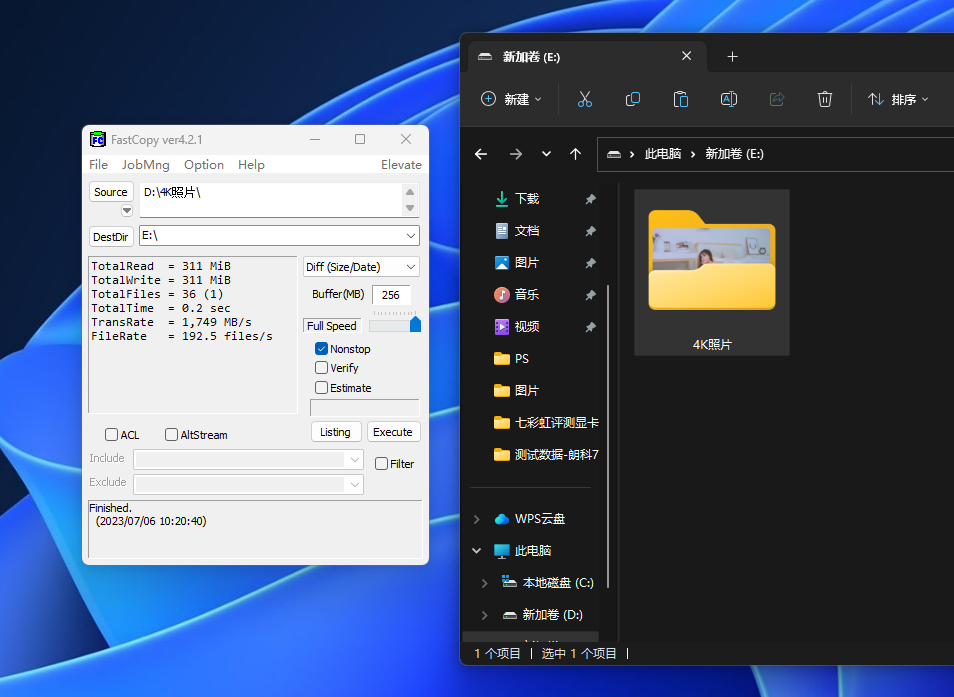
Task: Expand the 新加卷 (D:) tree node
Action: click(x=485, y=615)
